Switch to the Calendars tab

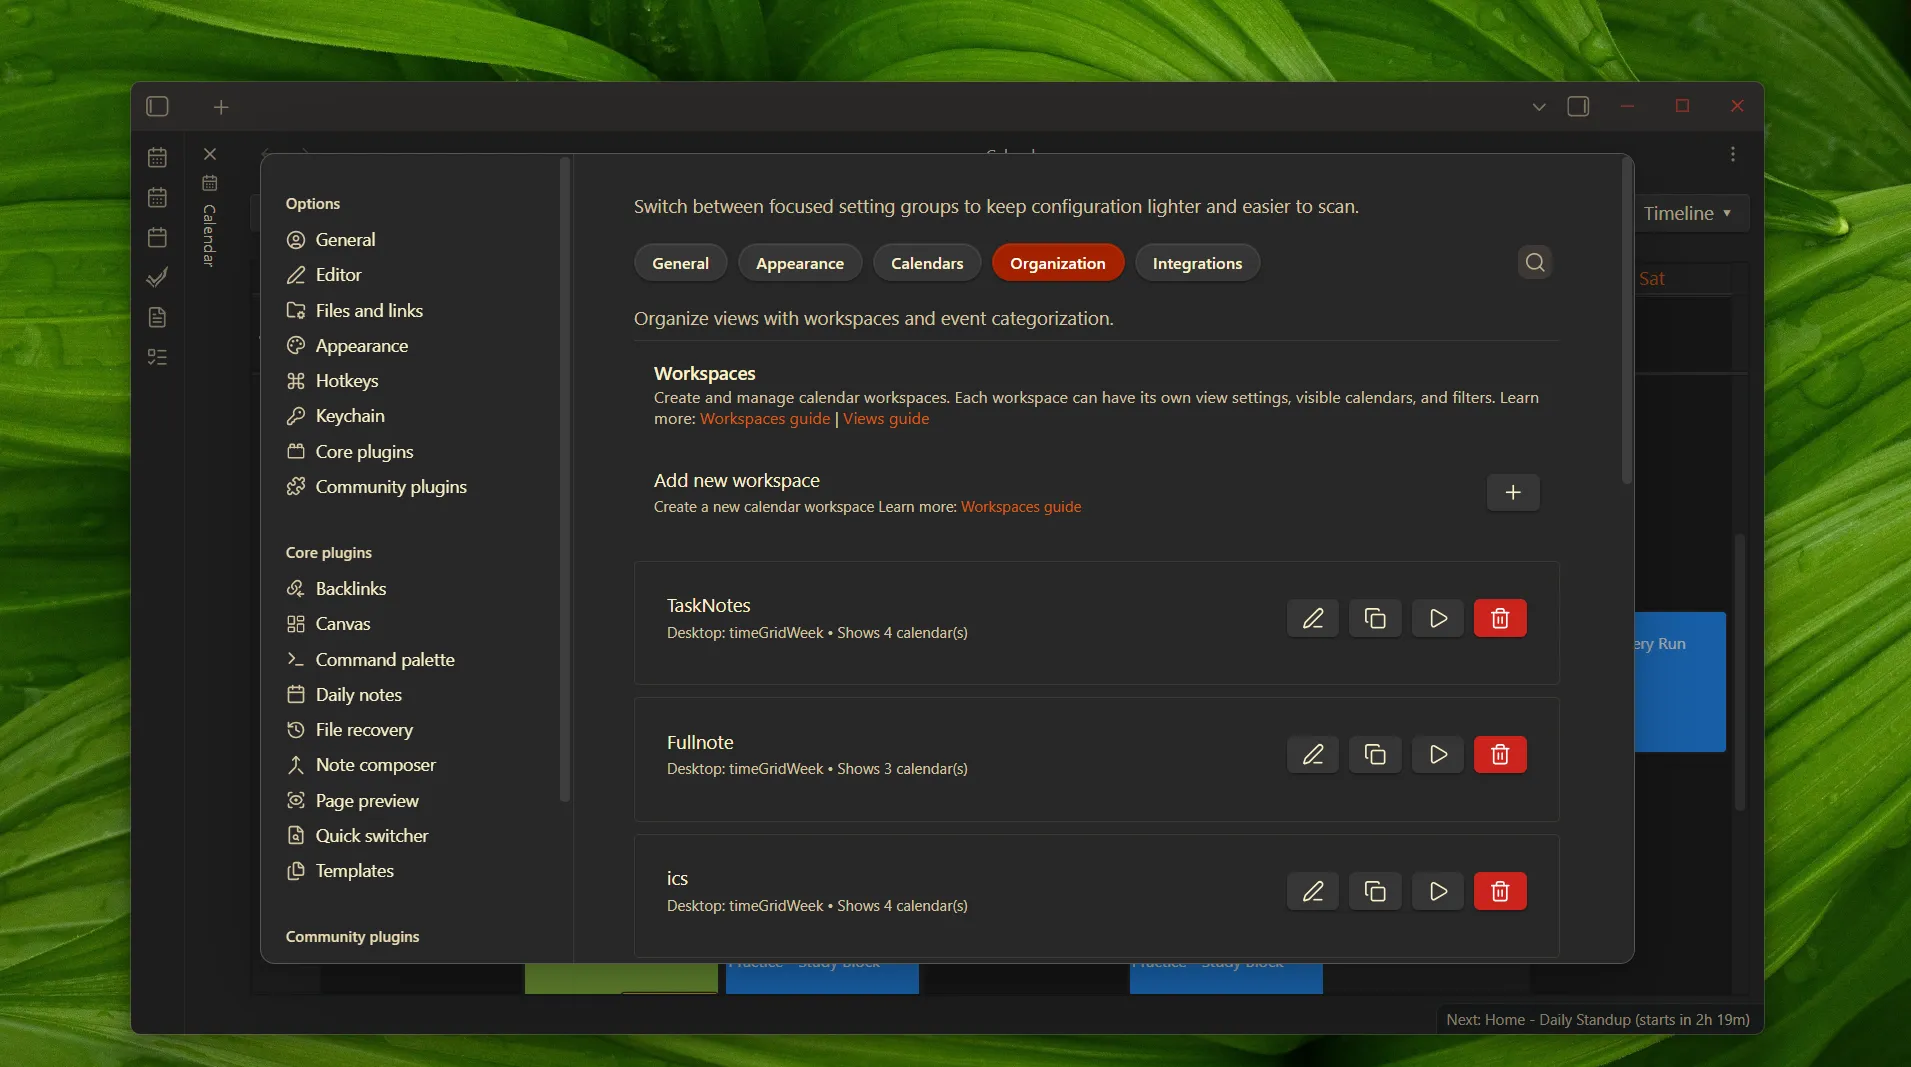pyautogui.click(x=927, y=263)
